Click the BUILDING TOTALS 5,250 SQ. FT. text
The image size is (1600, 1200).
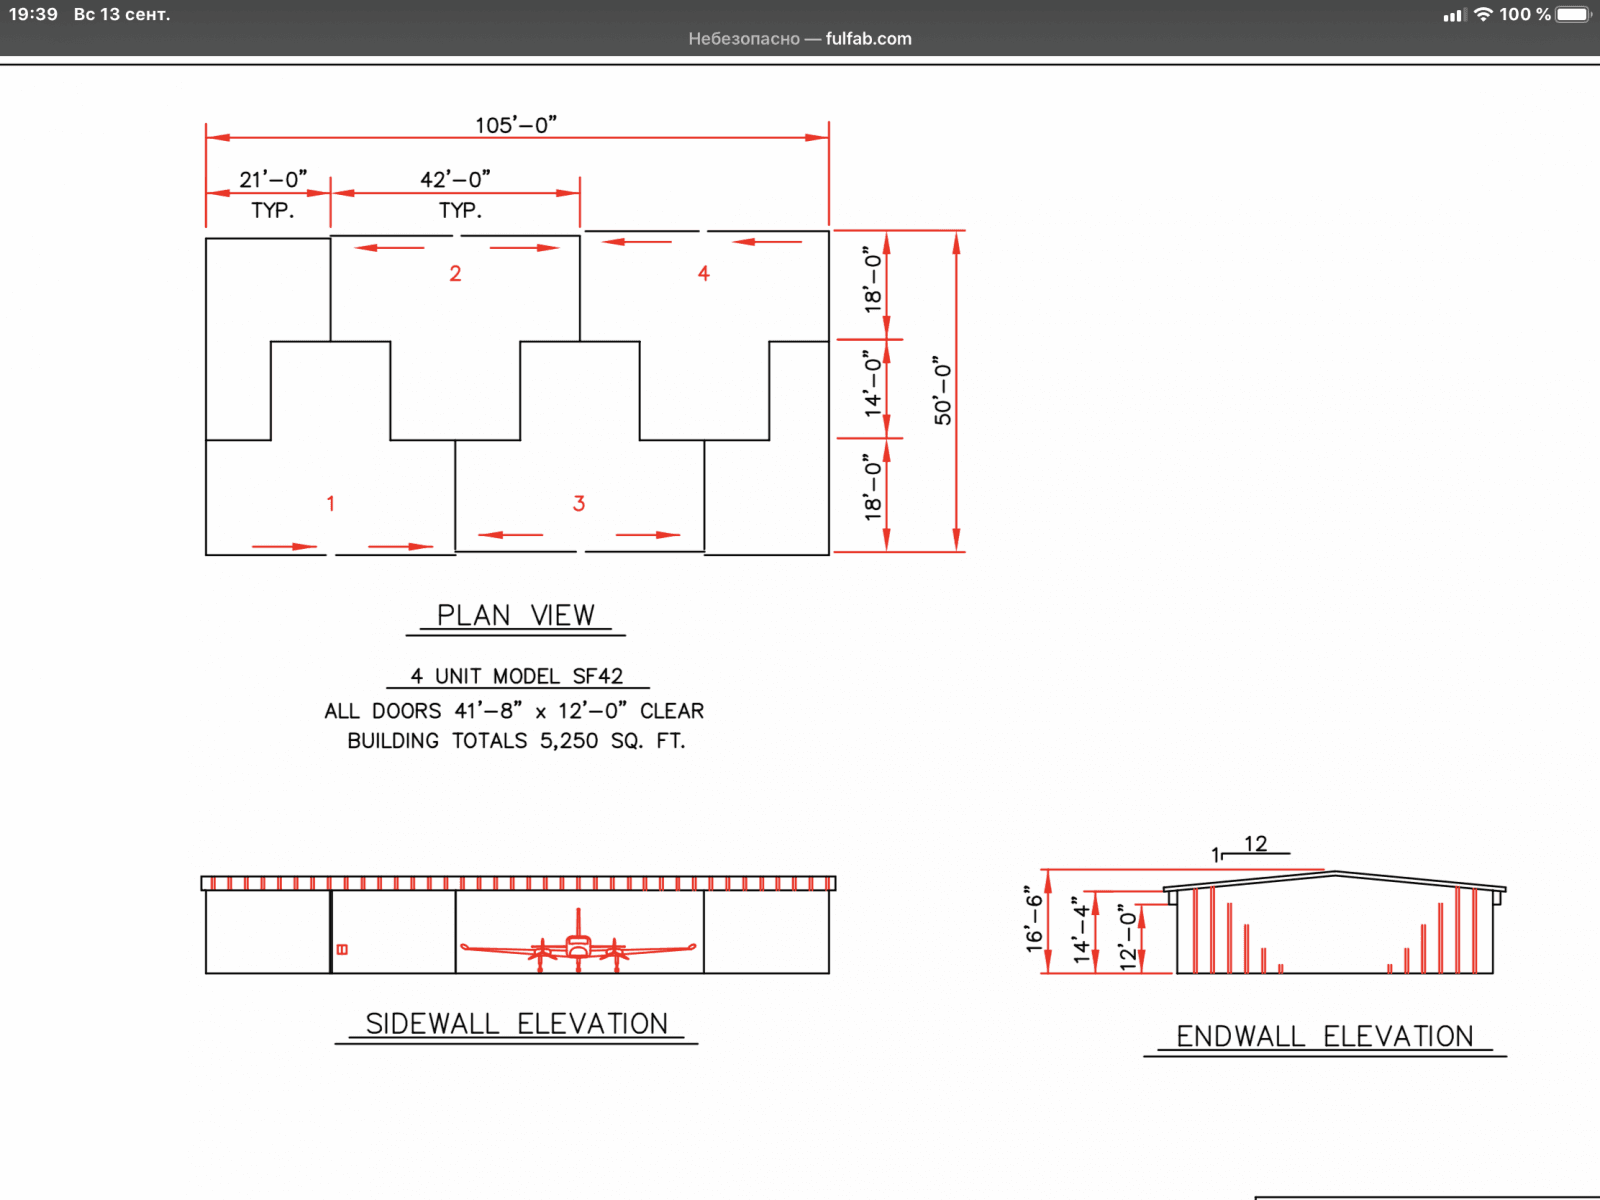[516, 741]
